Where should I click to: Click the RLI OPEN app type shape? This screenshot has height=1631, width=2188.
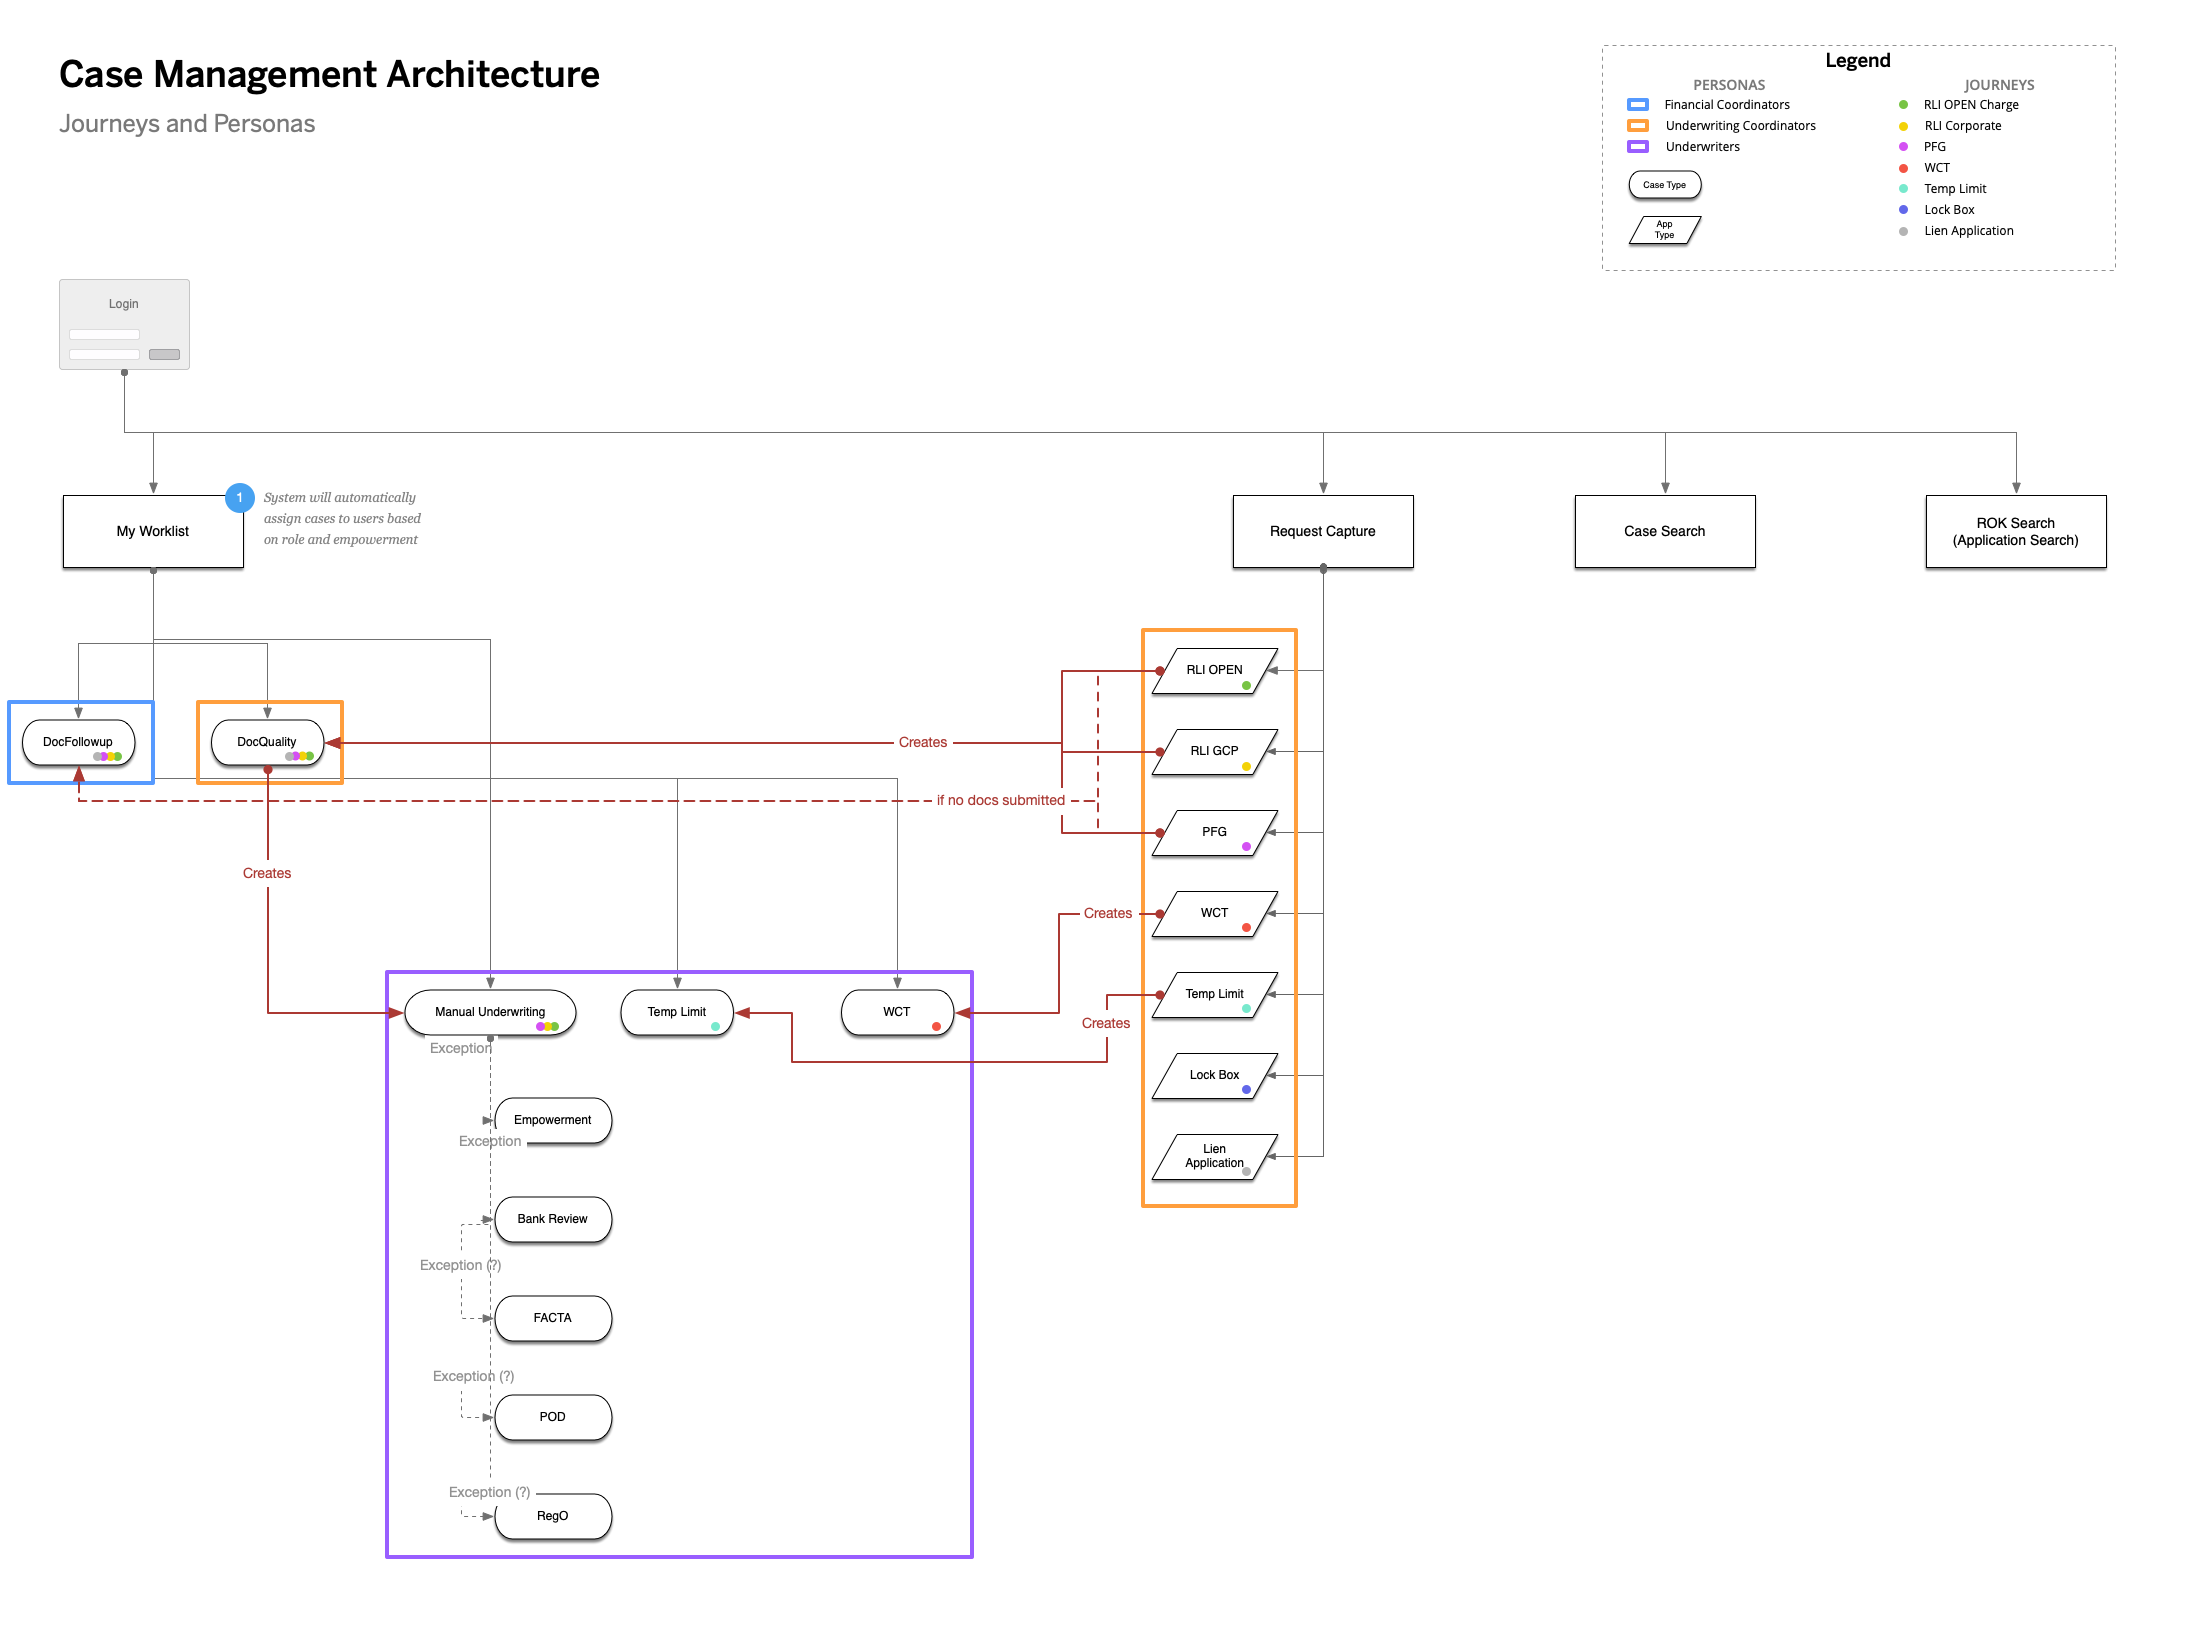tap(1215, 671)
